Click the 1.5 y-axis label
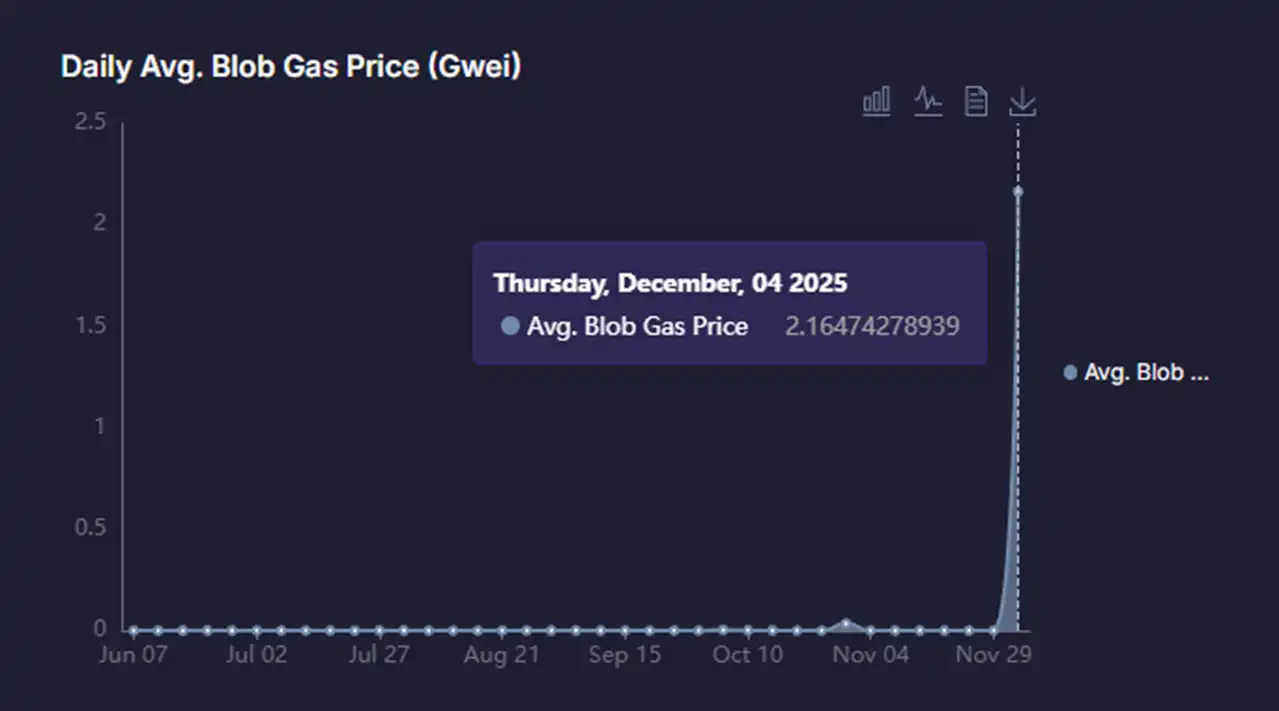Image resolution: width=1279 pixels, height=711 pixels. click(x=91, y=326)
